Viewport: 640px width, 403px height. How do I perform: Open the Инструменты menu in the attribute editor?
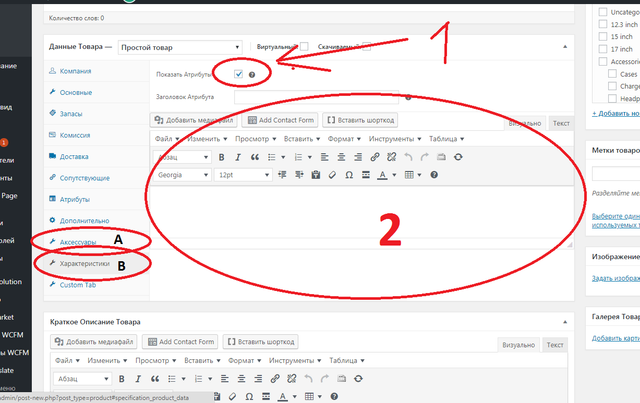pos(395,139)
